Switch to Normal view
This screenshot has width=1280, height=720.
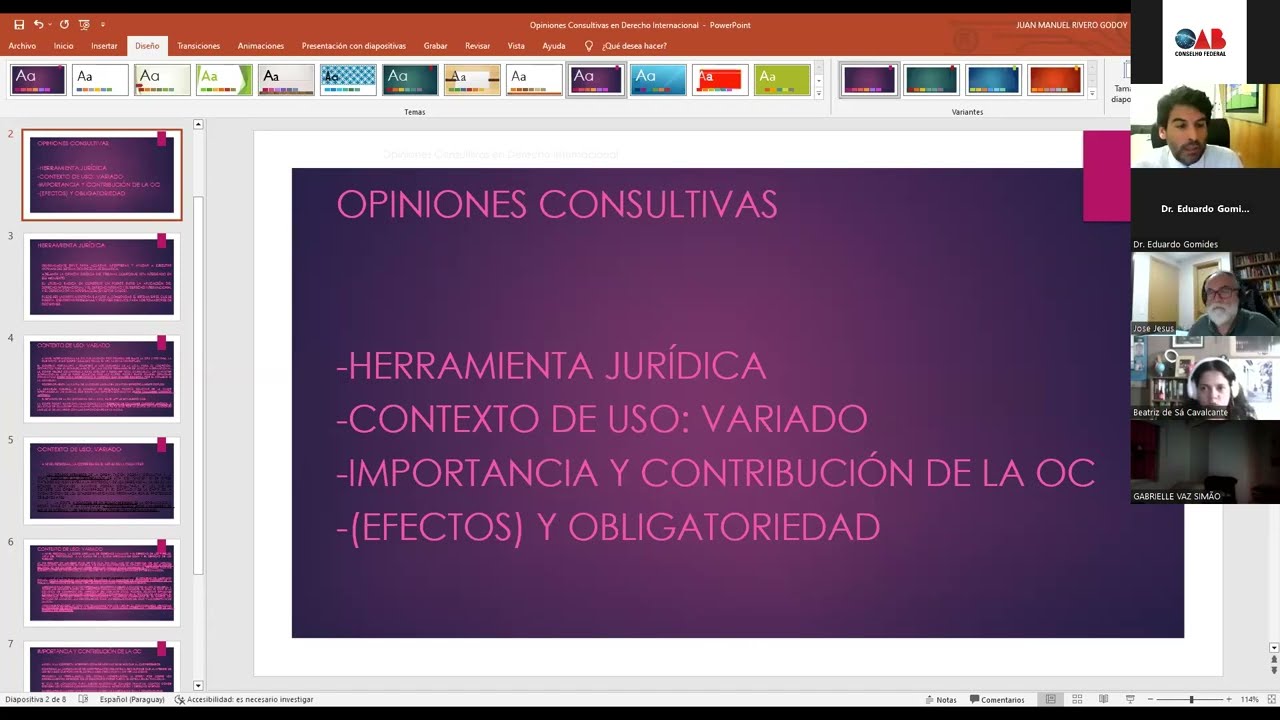tap(1051, 700)
